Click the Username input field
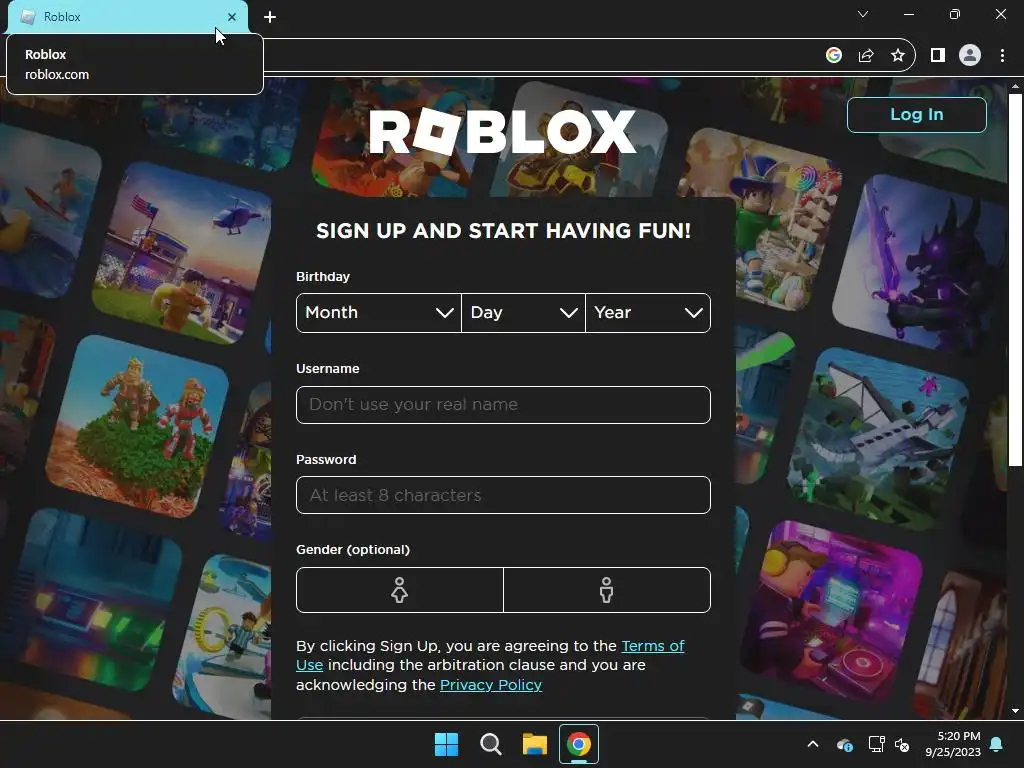This screenshot has width=1024, height=768. (504, 405)
